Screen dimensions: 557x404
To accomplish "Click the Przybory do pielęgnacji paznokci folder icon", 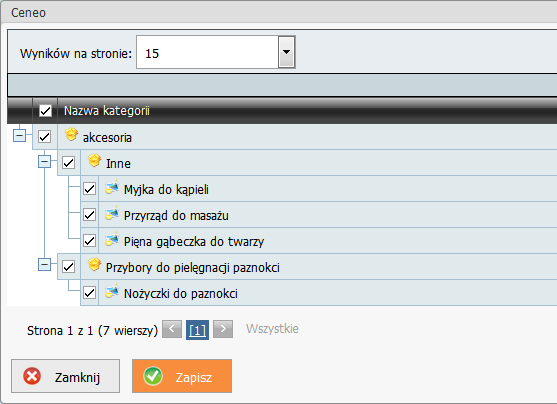I will [94, 265].
